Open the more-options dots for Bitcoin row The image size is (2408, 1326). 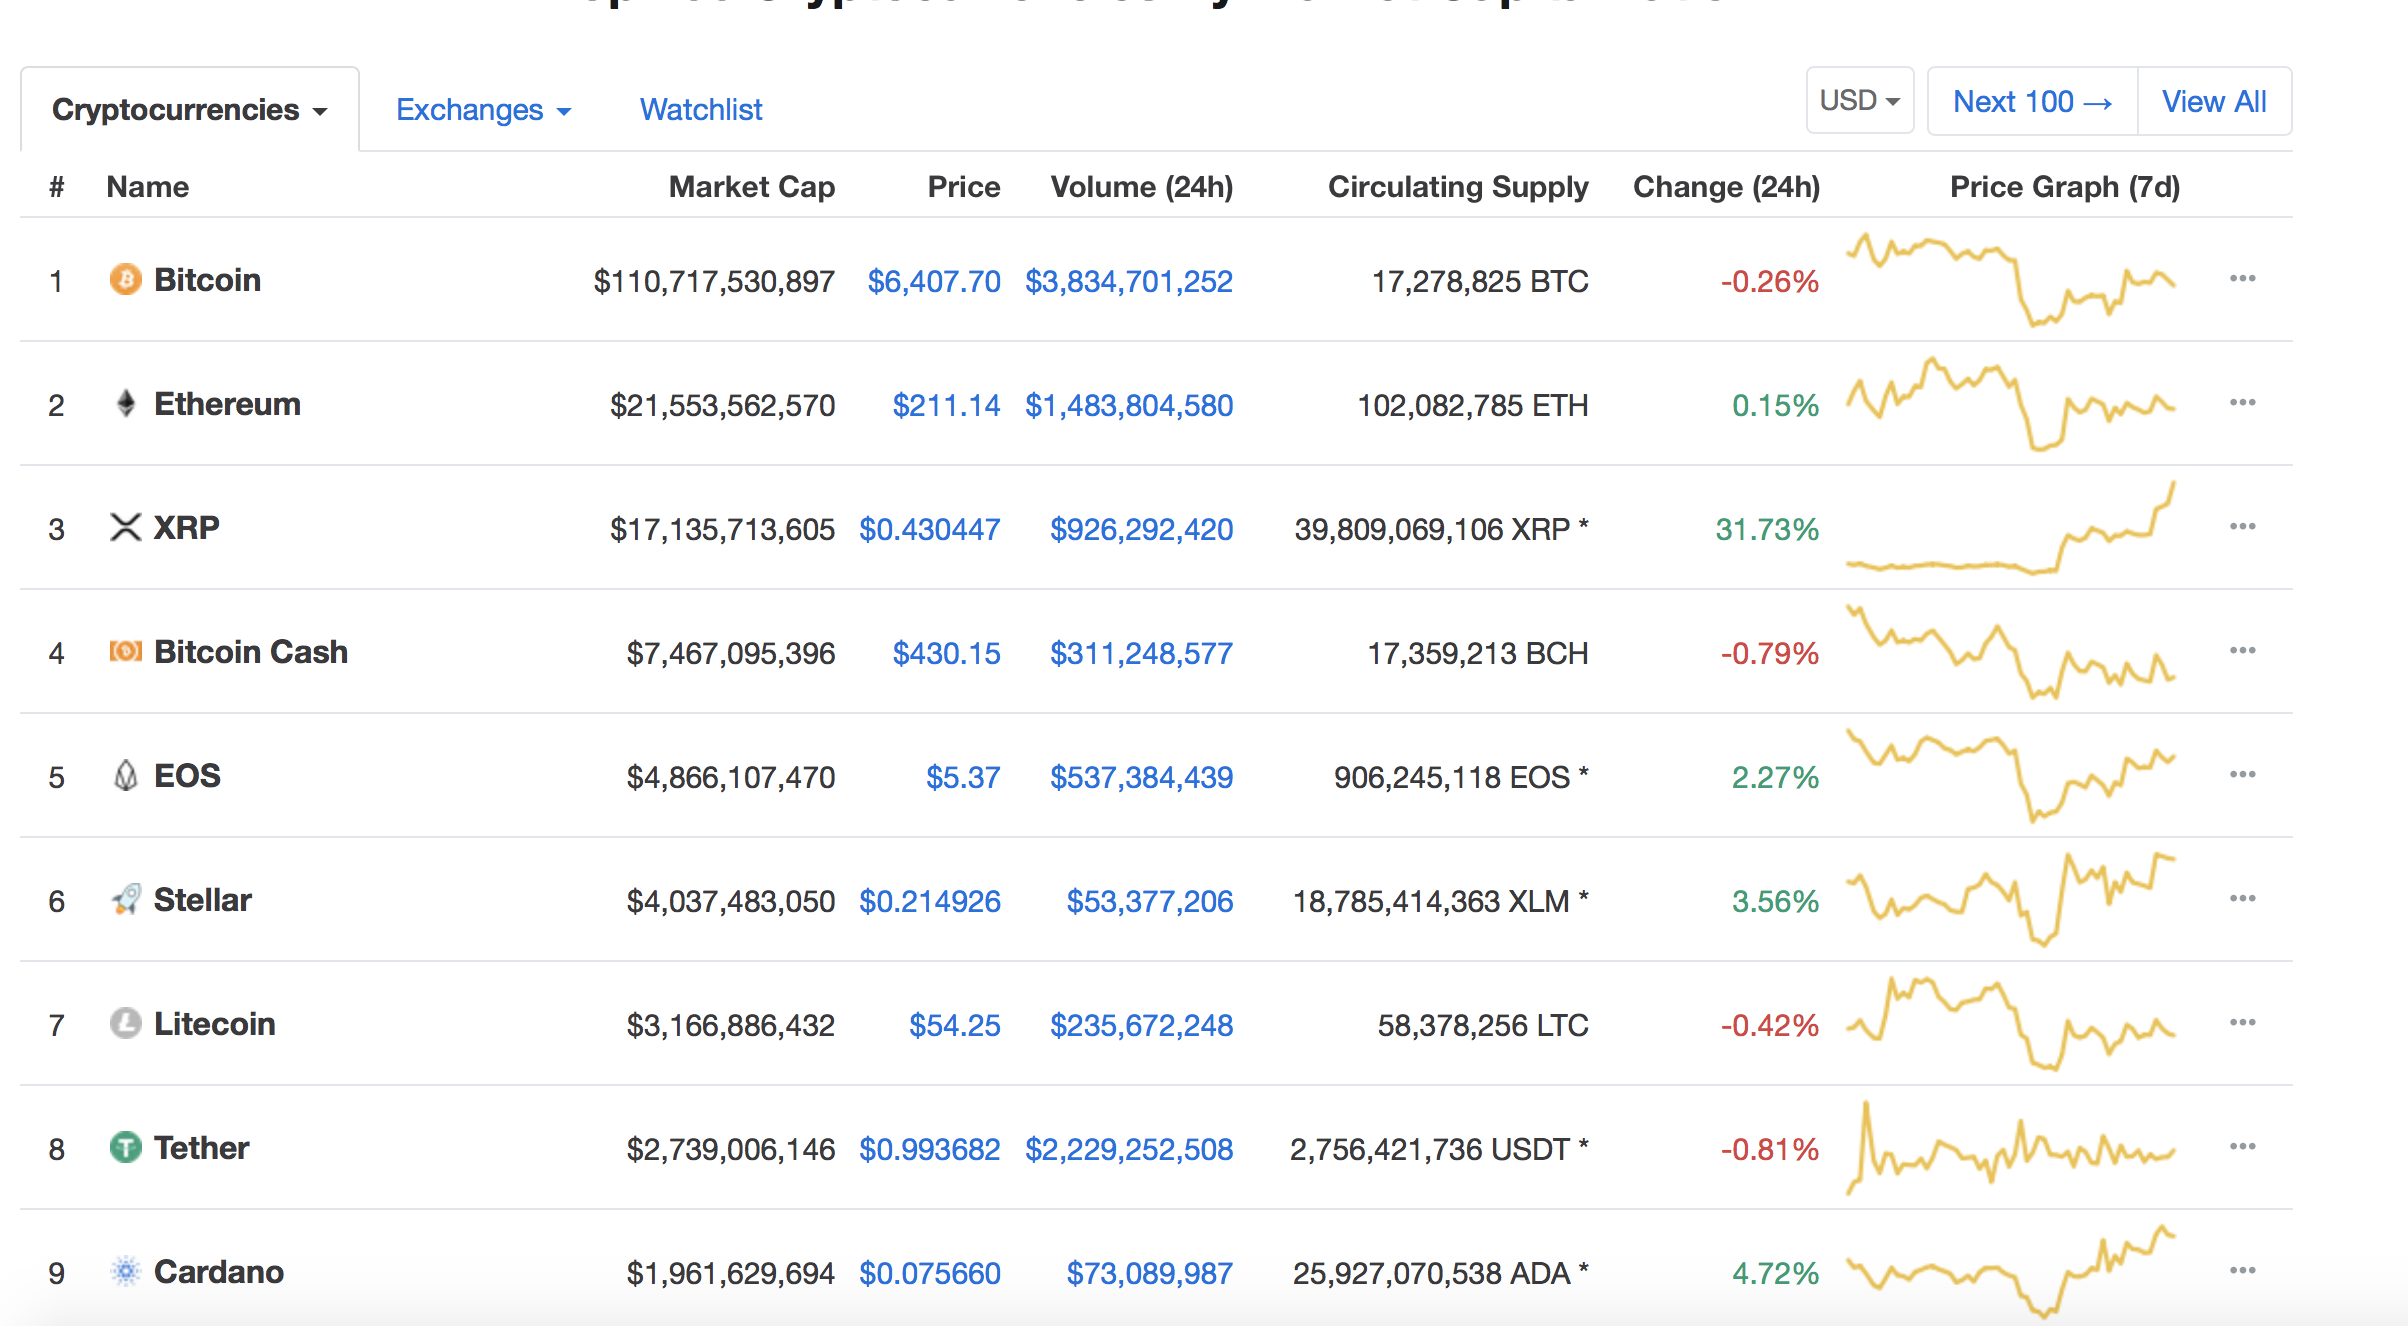pyautogui.click(x=2242, y=278)
